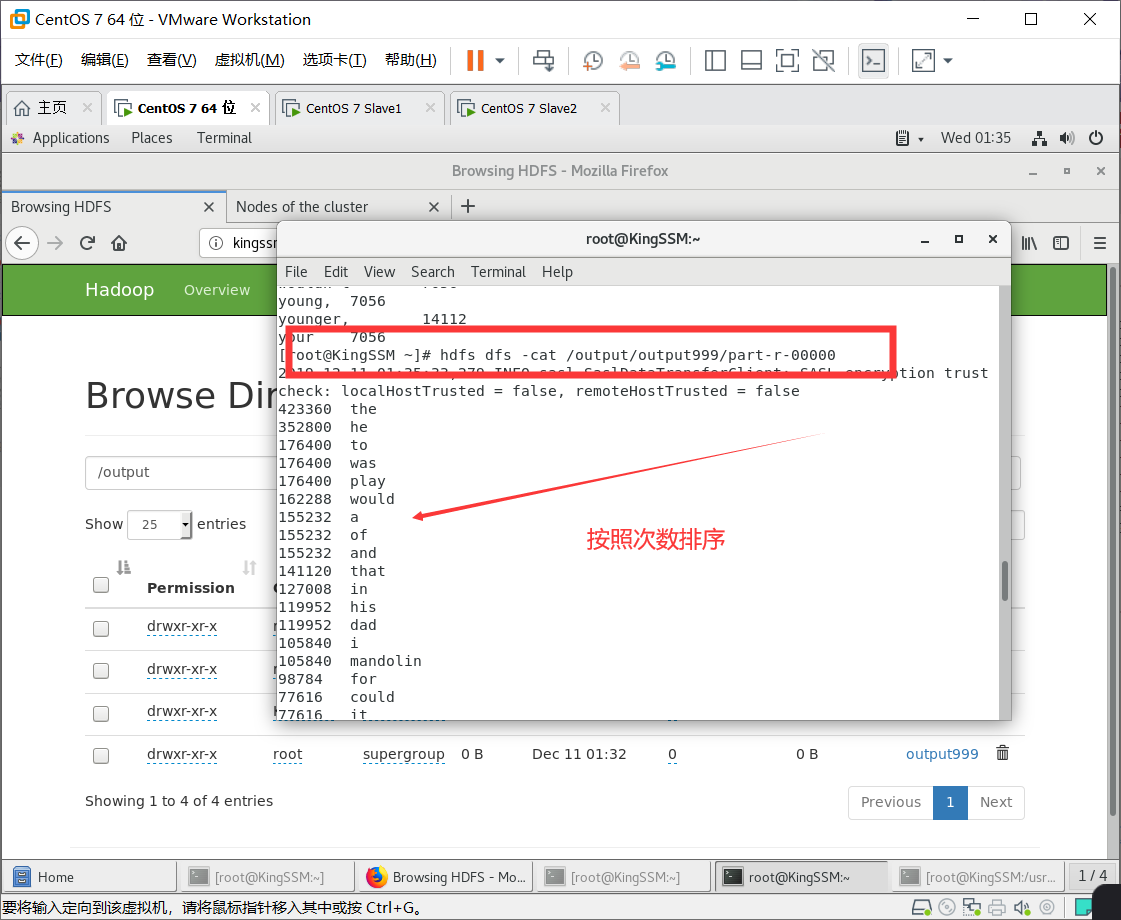Screen dimensions: 1121x920
Task: Open the input method indicator dropdown
Action: tap(909, 138)
